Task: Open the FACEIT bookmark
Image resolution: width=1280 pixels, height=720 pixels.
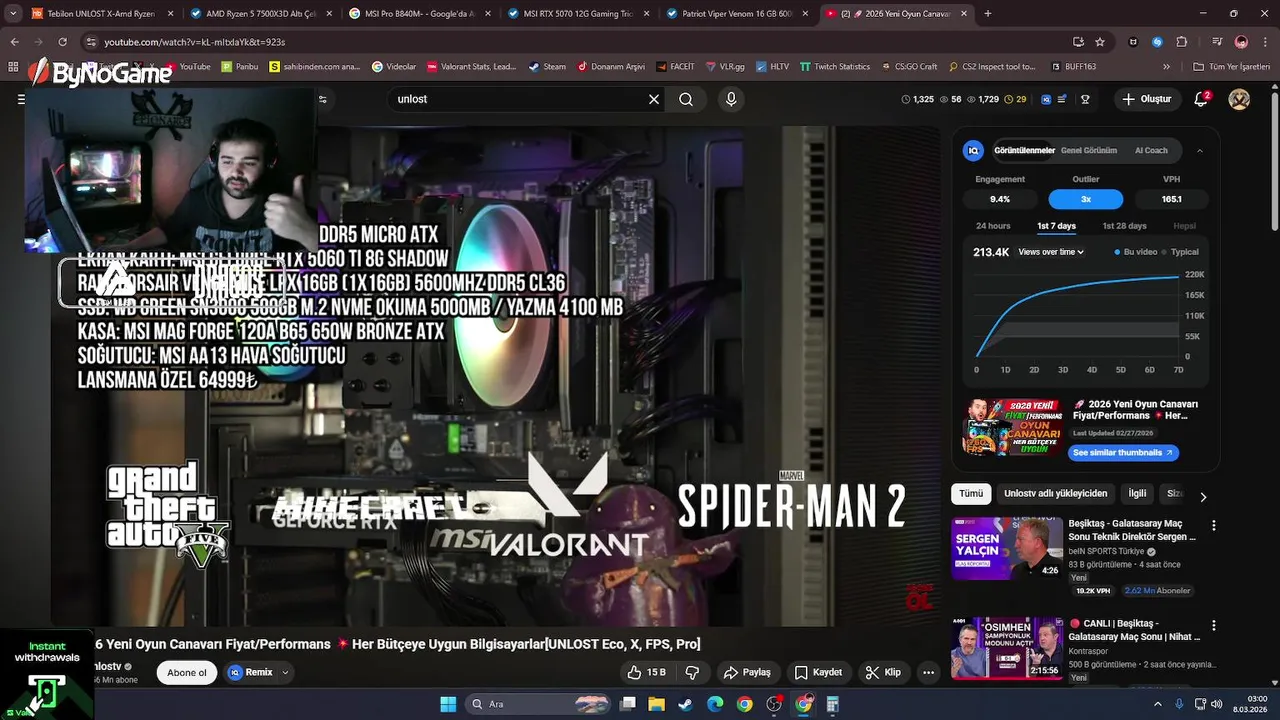Action: point(675,67)
